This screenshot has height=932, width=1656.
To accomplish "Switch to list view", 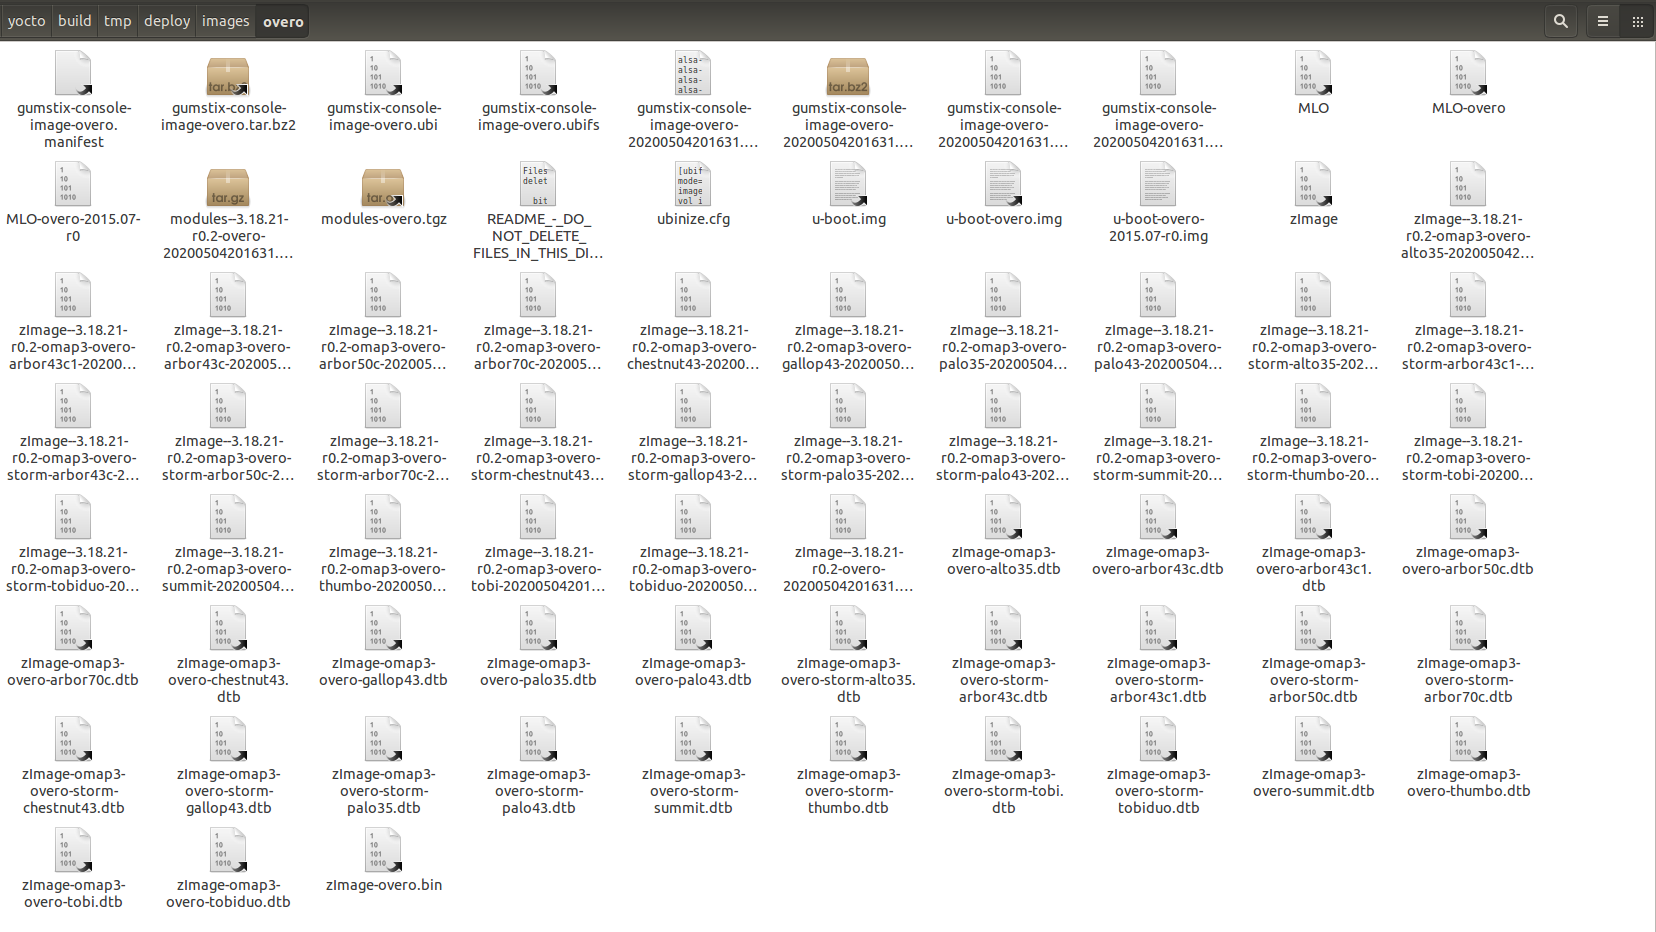I will [1602, 21].
